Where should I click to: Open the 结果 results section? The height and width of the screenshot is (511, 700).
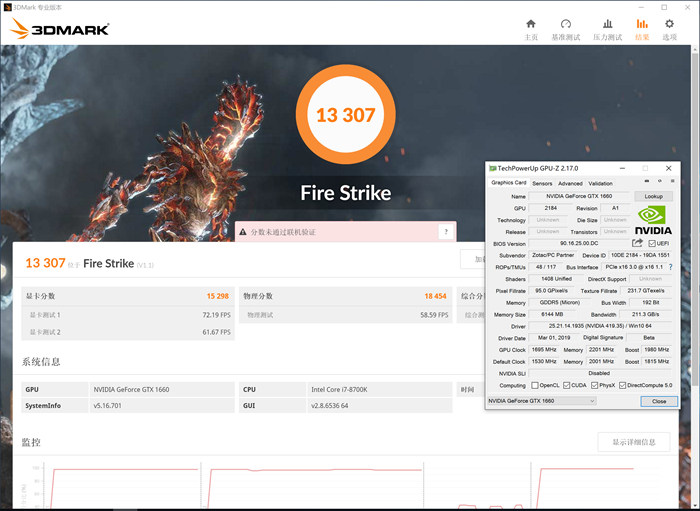(x=642, y=30)
